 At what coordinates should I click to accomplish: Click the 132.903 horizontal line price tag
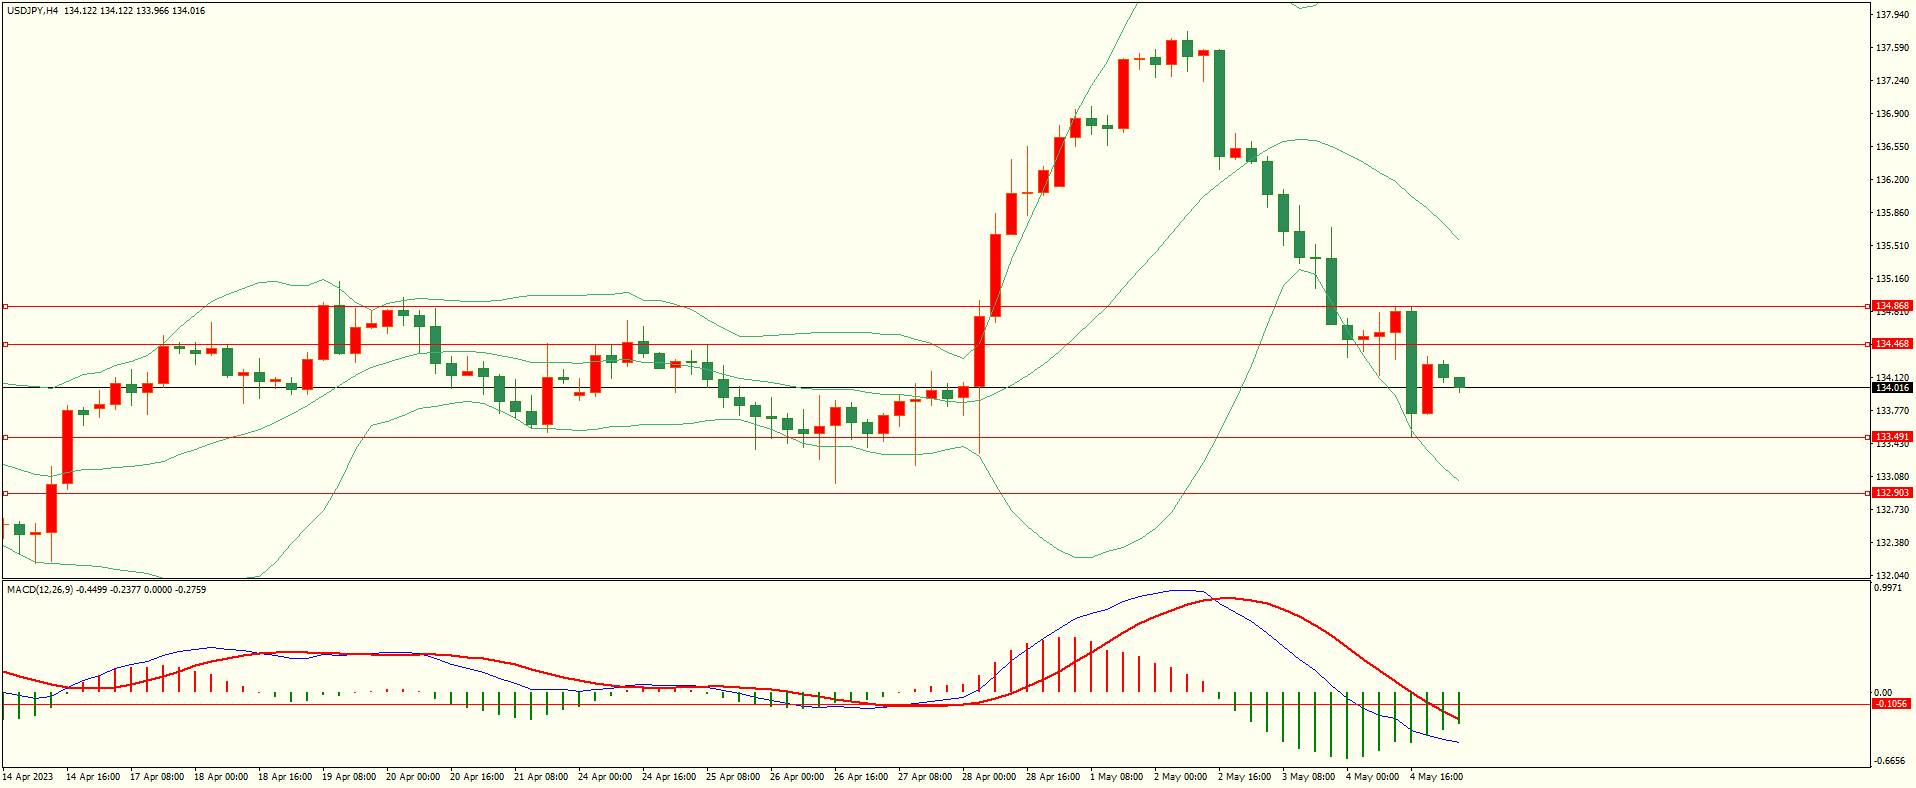(x=1892, y=493)
